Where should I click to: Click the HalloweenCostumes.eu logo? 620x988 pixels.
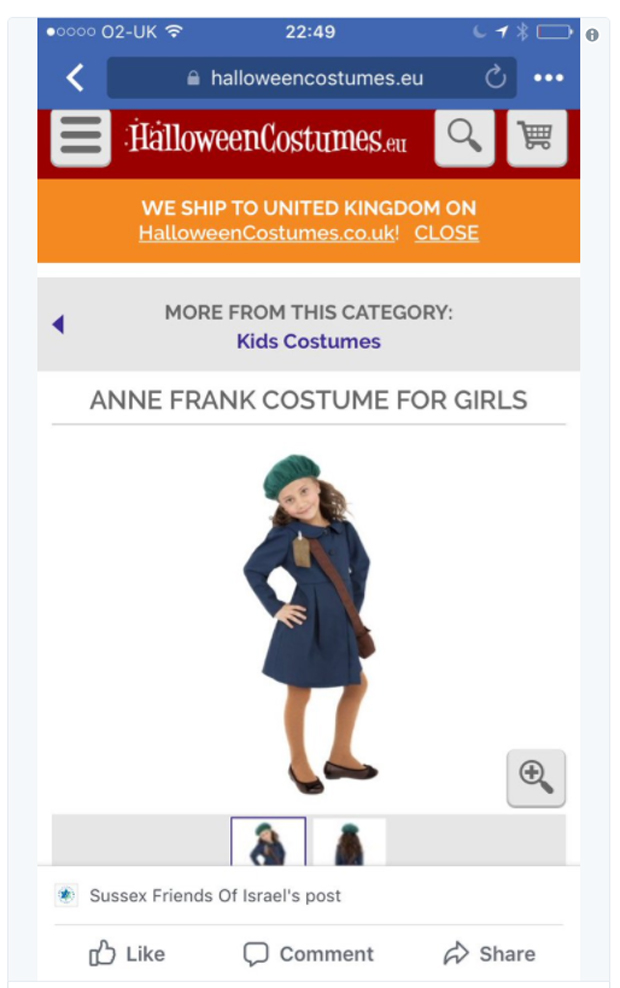pyautogui.click(x=267, y=137)
